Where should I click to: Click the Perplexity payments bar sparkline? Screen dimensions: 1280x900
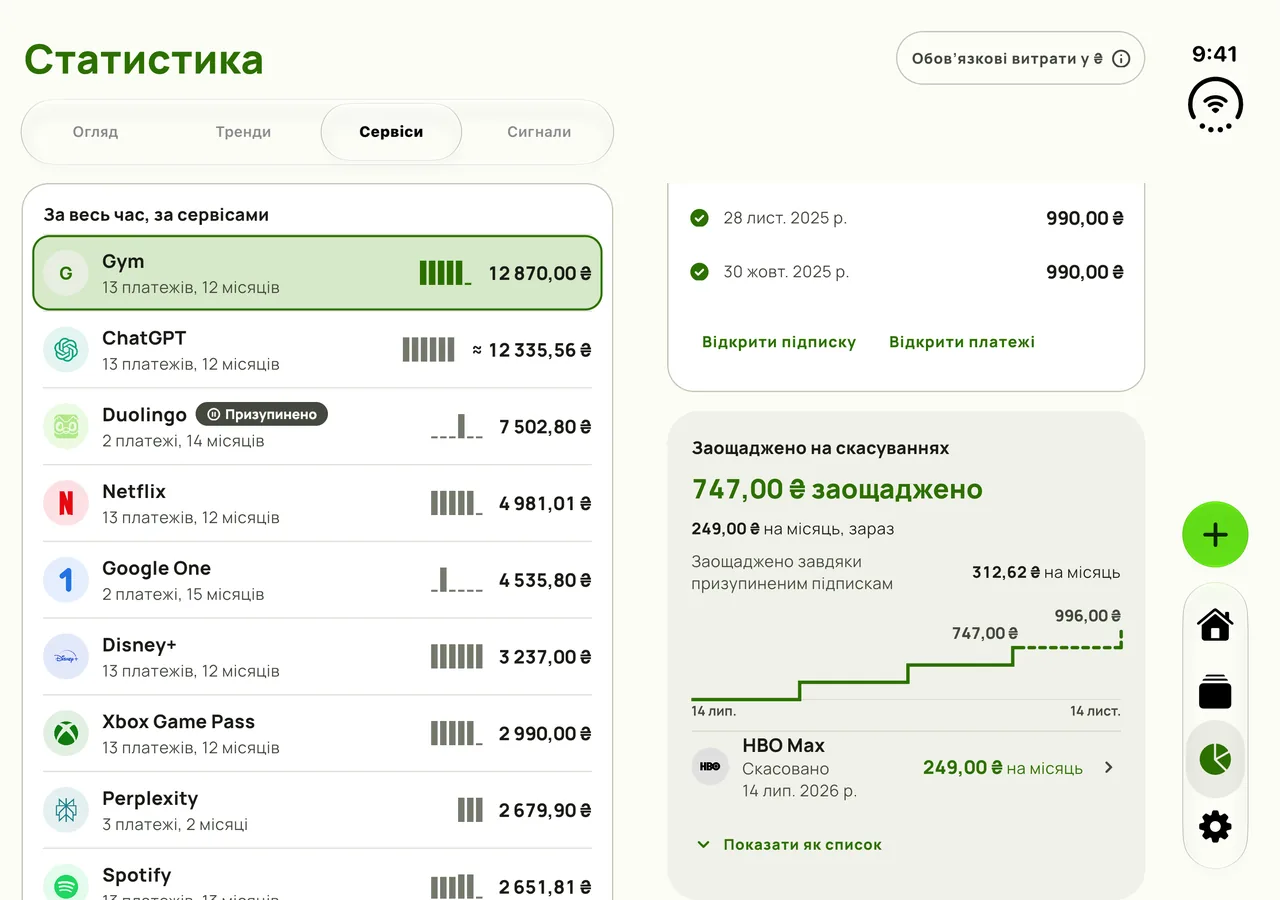tap(470, 810)
